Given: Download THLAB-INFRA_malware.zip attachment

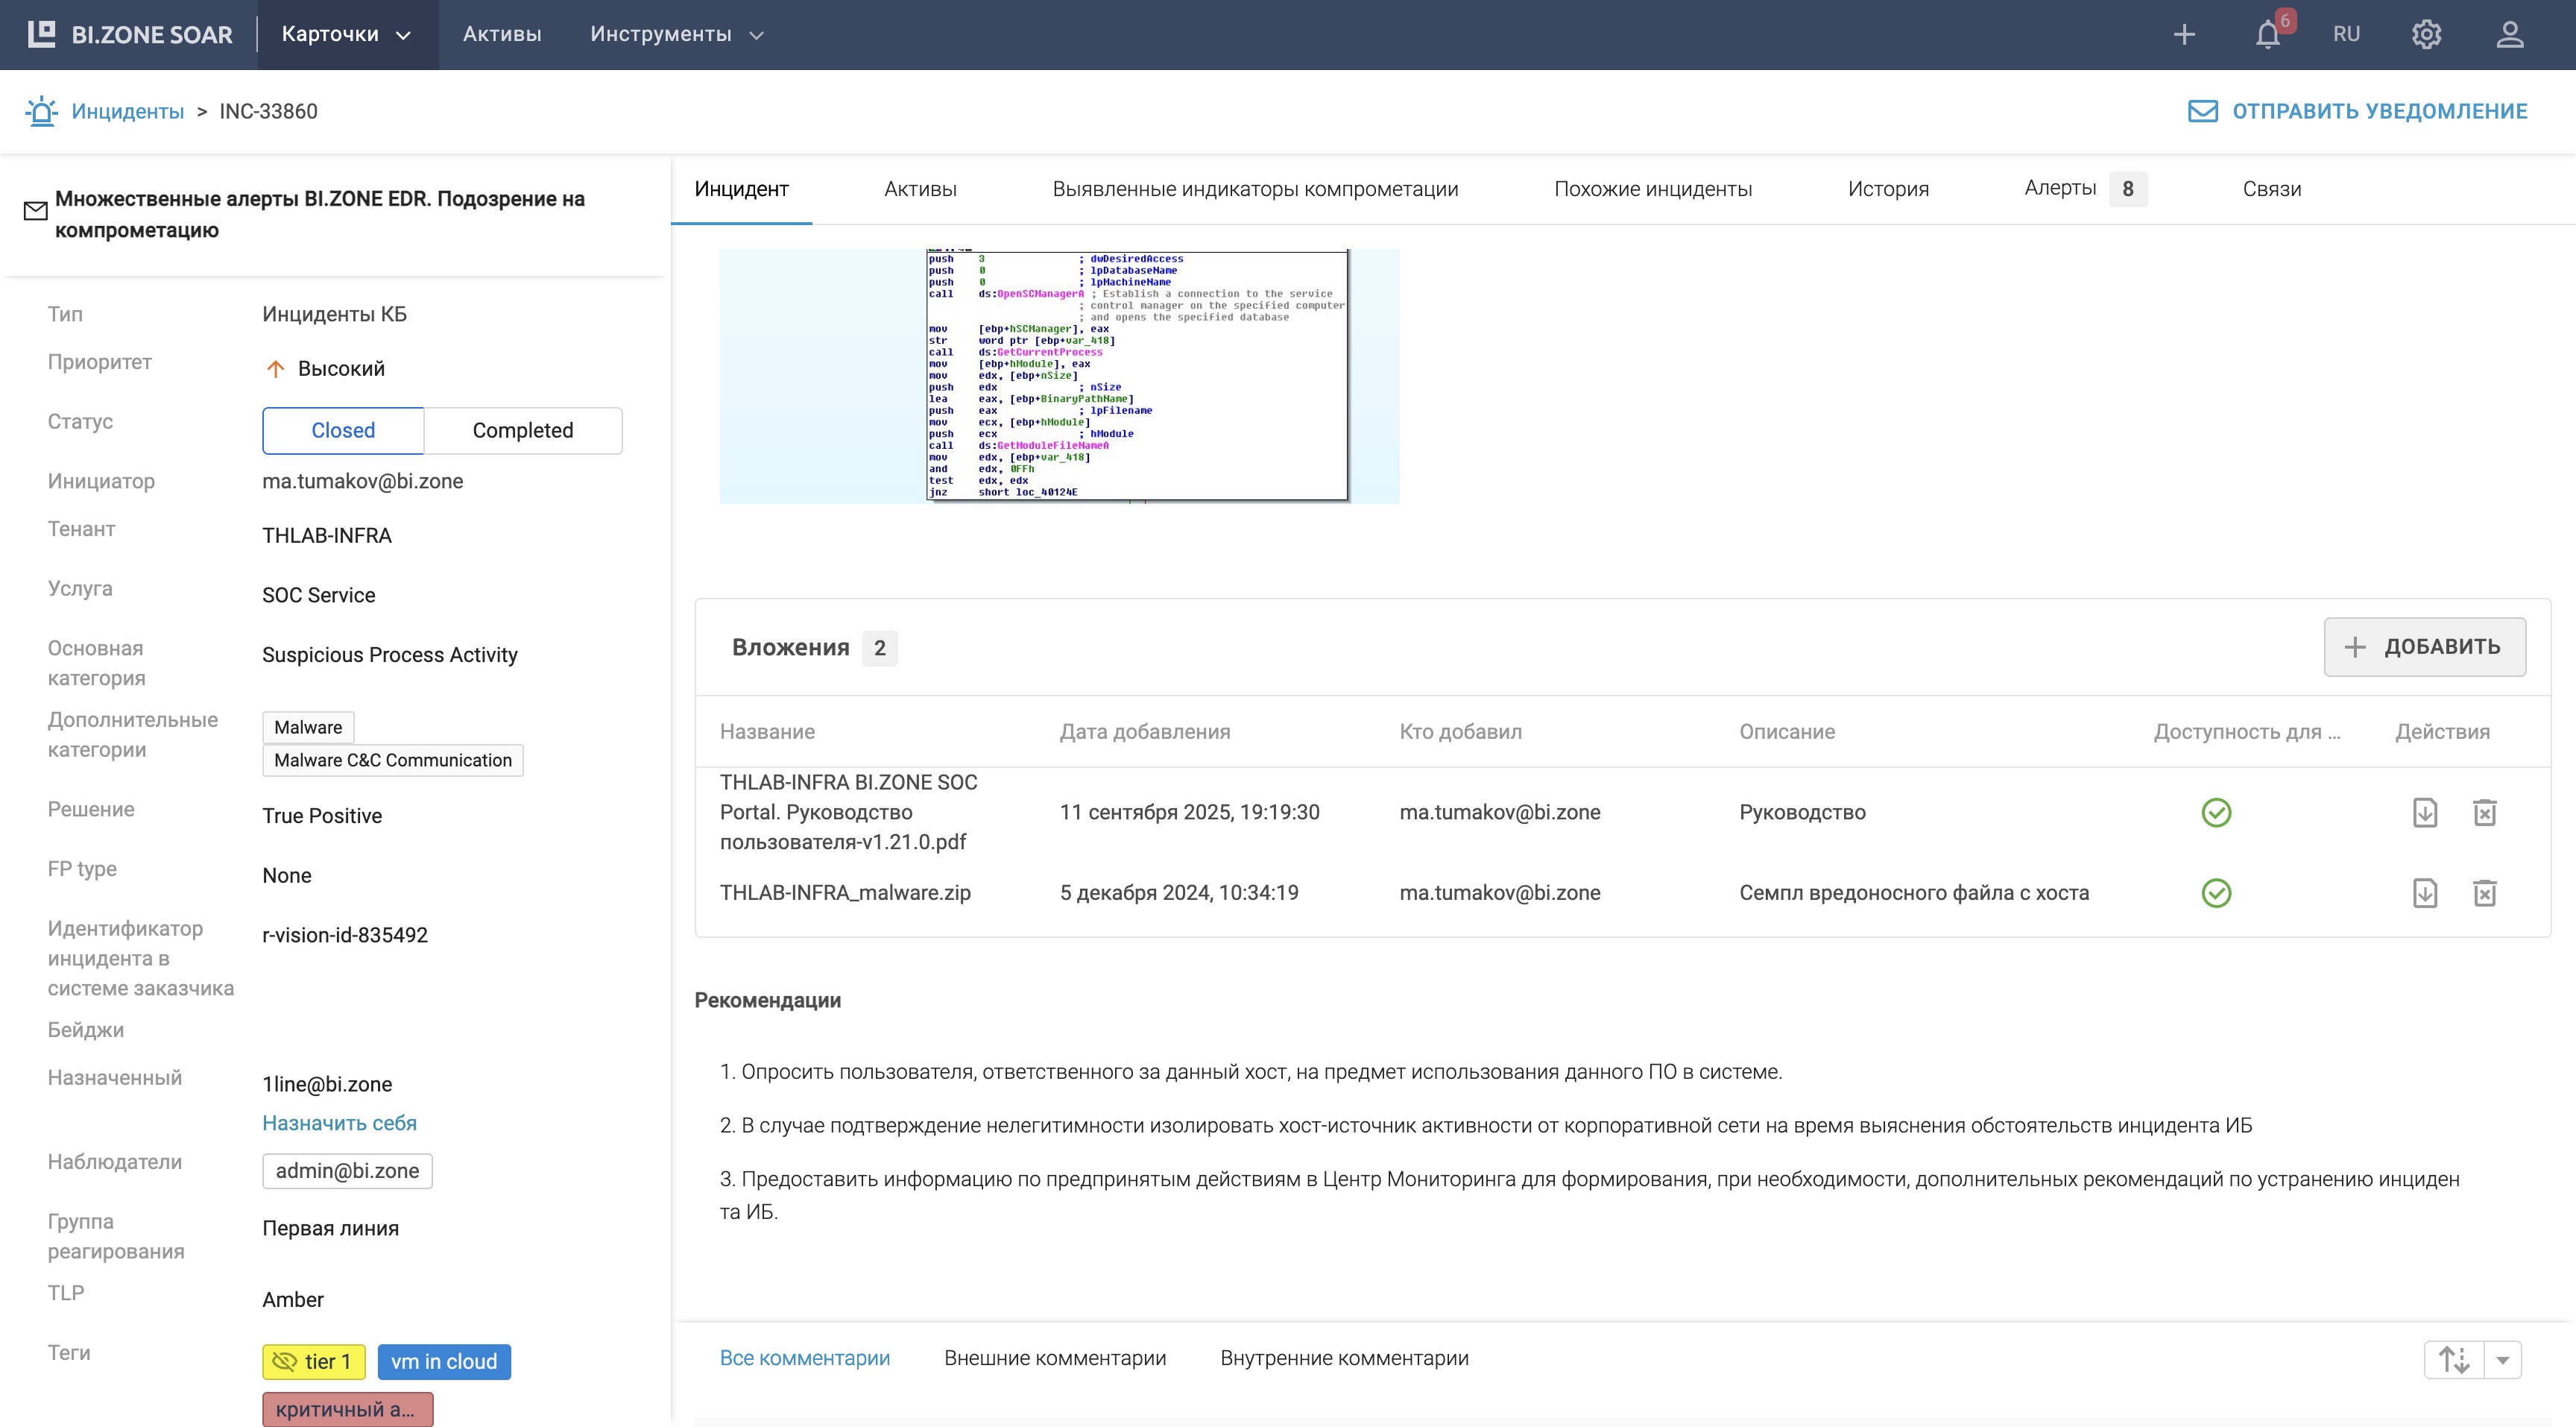Looking at the screenshot, I should tap(2424, 893).
